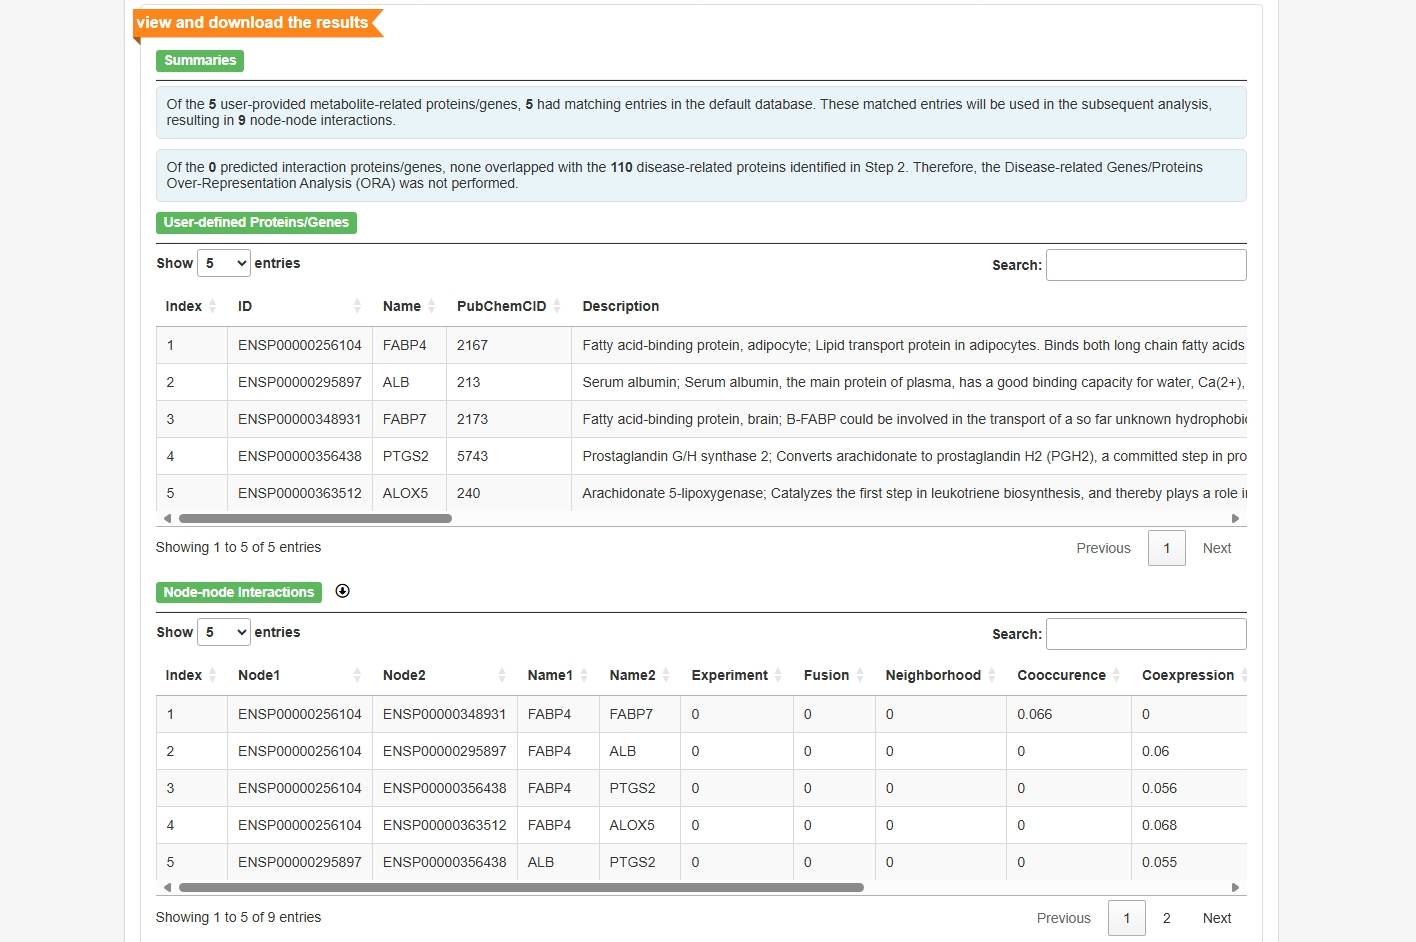
Task: Click the Node-node interactions section label
Action: (x=239, y=592)
